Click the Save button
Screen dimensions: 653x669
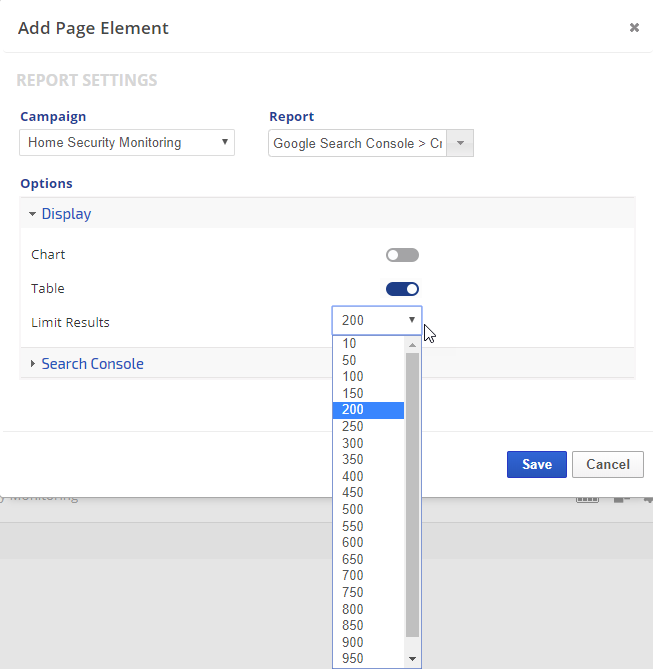(x=536, y=464)
